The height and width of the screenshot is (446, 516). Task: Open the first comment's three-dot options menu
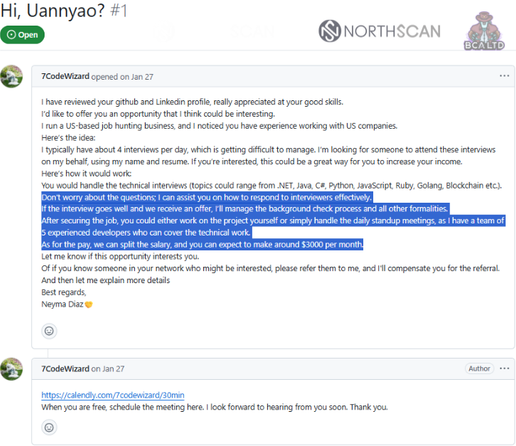tap(504, 76)
